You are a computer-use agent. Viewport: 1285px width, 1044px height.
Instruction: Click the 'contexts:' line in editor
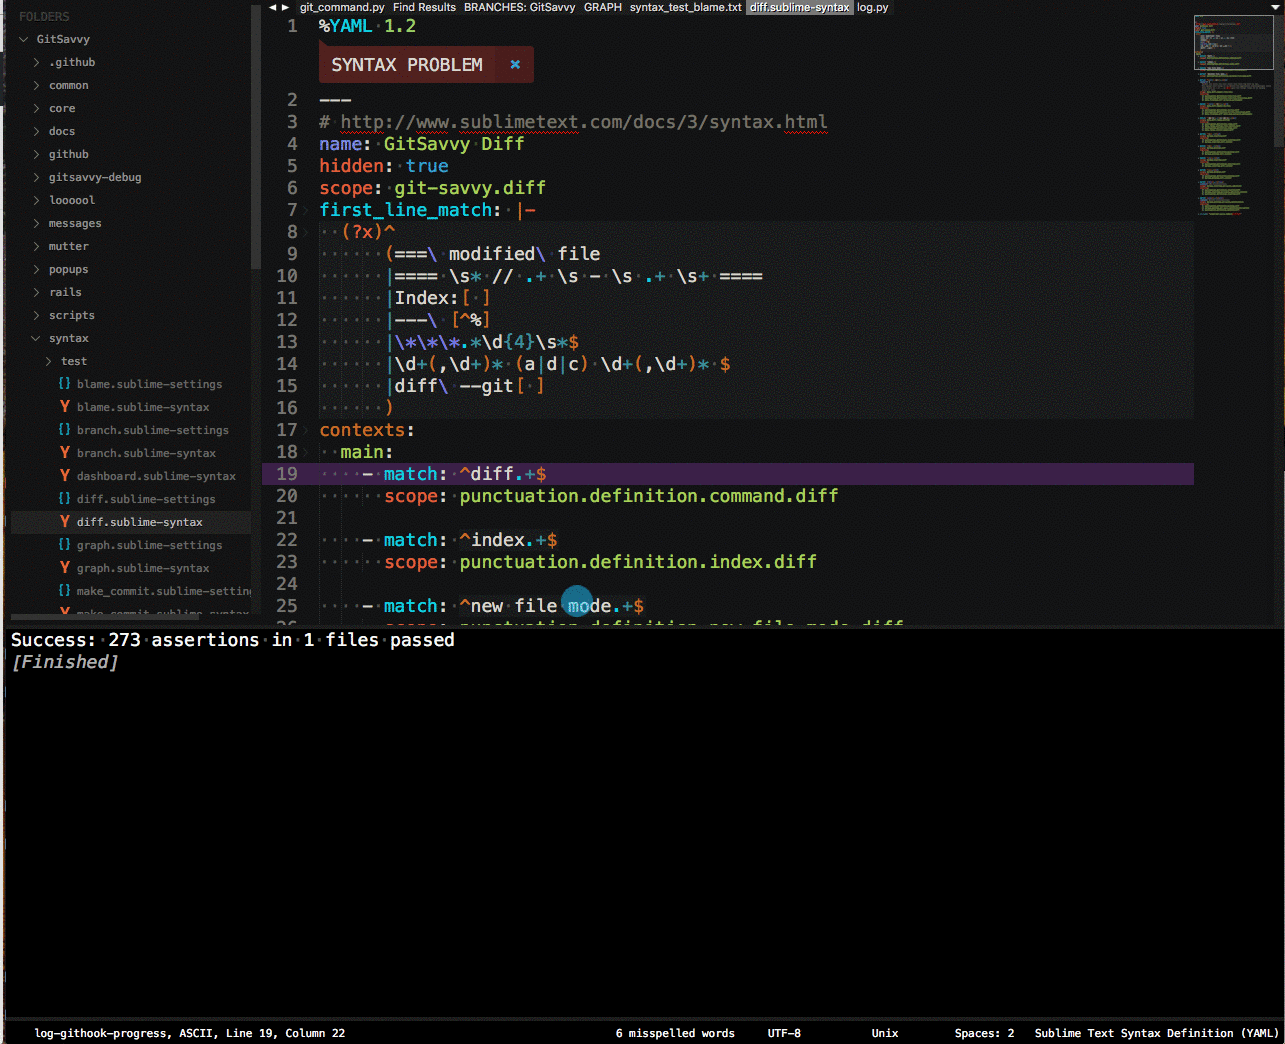click(x=367, y=430)
